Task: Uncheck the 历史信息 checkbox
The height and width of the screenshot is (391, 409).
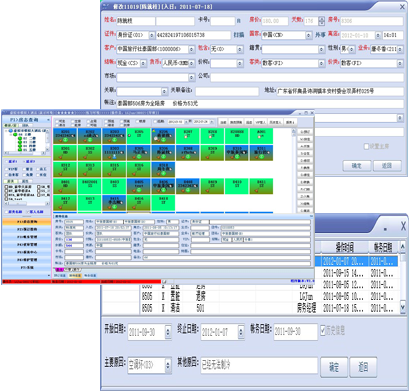Action: [x=323, y=330]
